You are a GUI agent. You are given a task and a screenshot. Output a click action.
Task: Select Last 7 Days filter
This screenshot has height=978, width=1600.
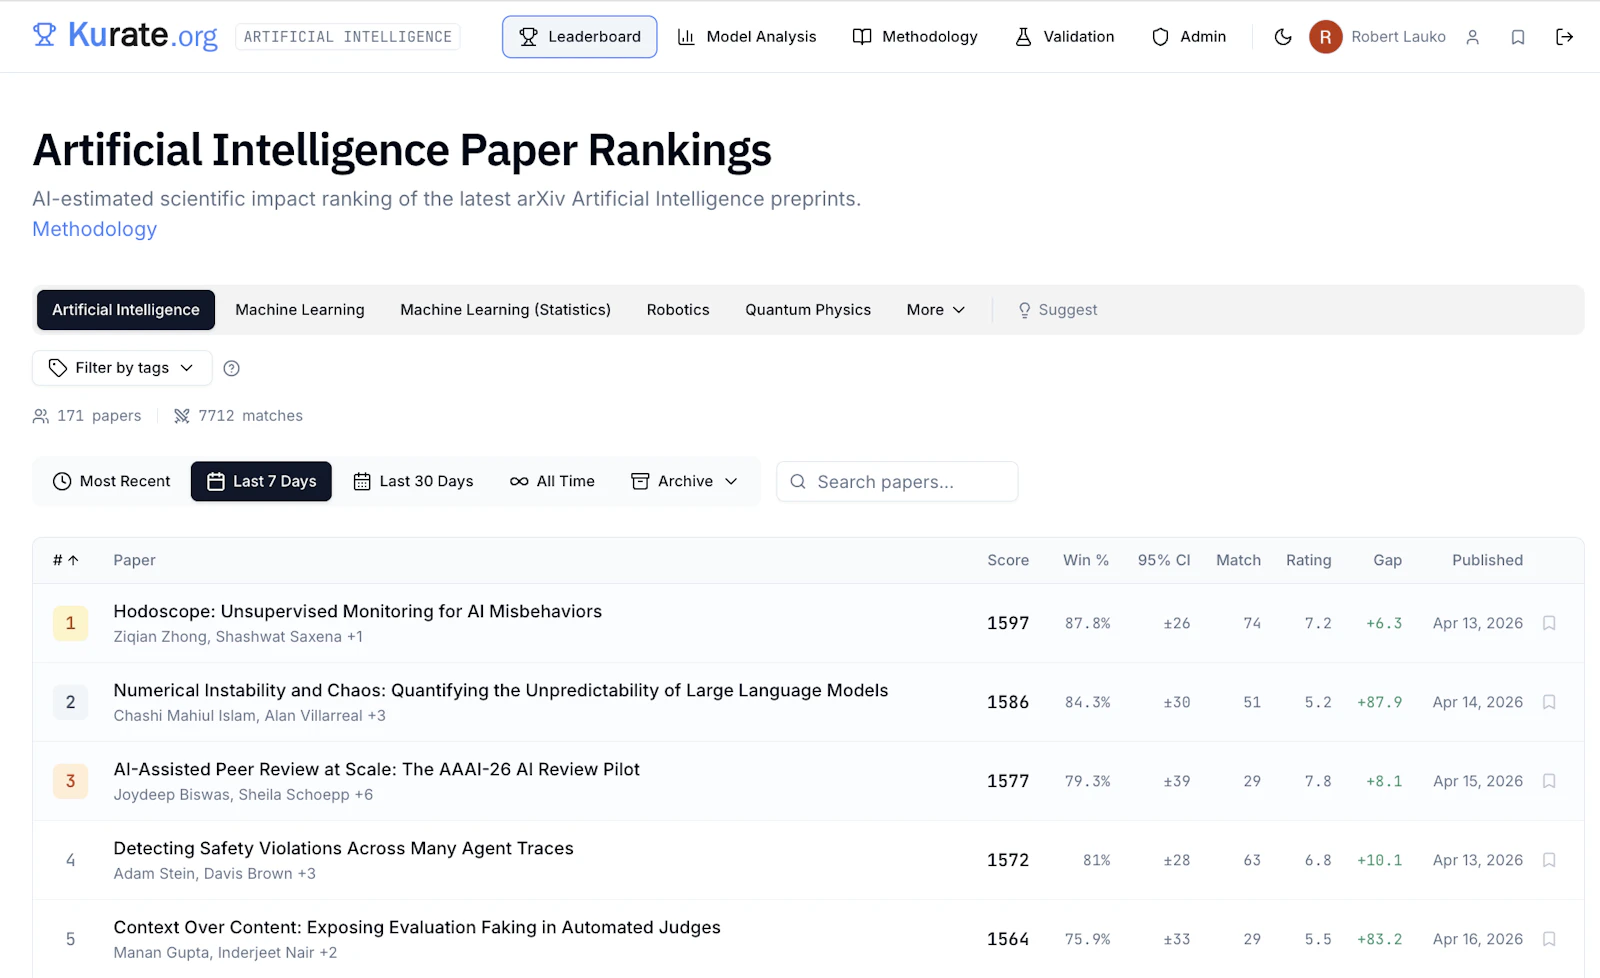coord(261,481)
